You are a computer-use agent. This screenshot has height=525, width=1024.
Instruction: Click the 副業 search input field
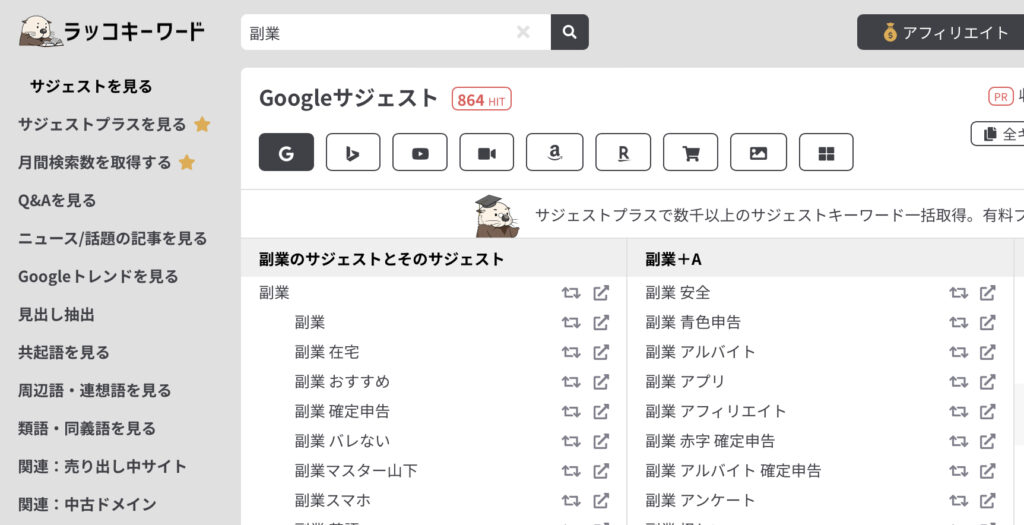(x=396, y=32)
